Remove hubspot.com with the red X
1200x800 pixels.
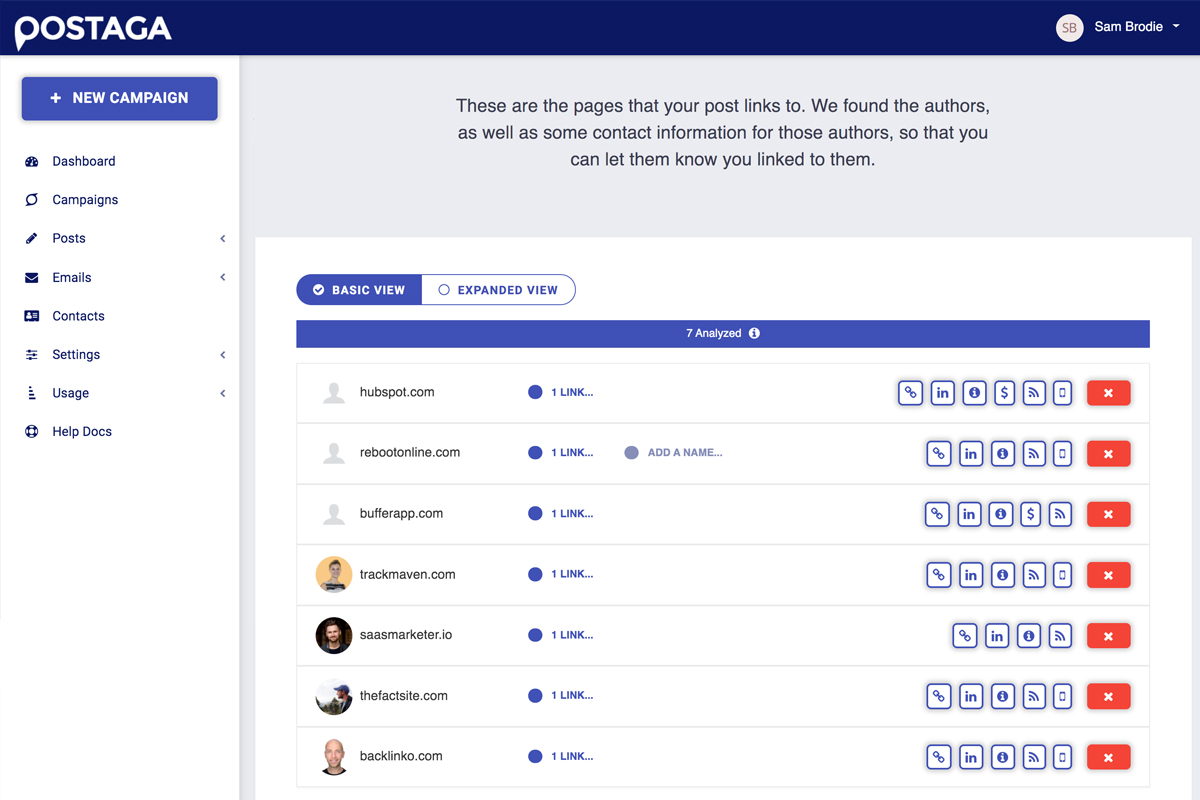[1108, 393]
